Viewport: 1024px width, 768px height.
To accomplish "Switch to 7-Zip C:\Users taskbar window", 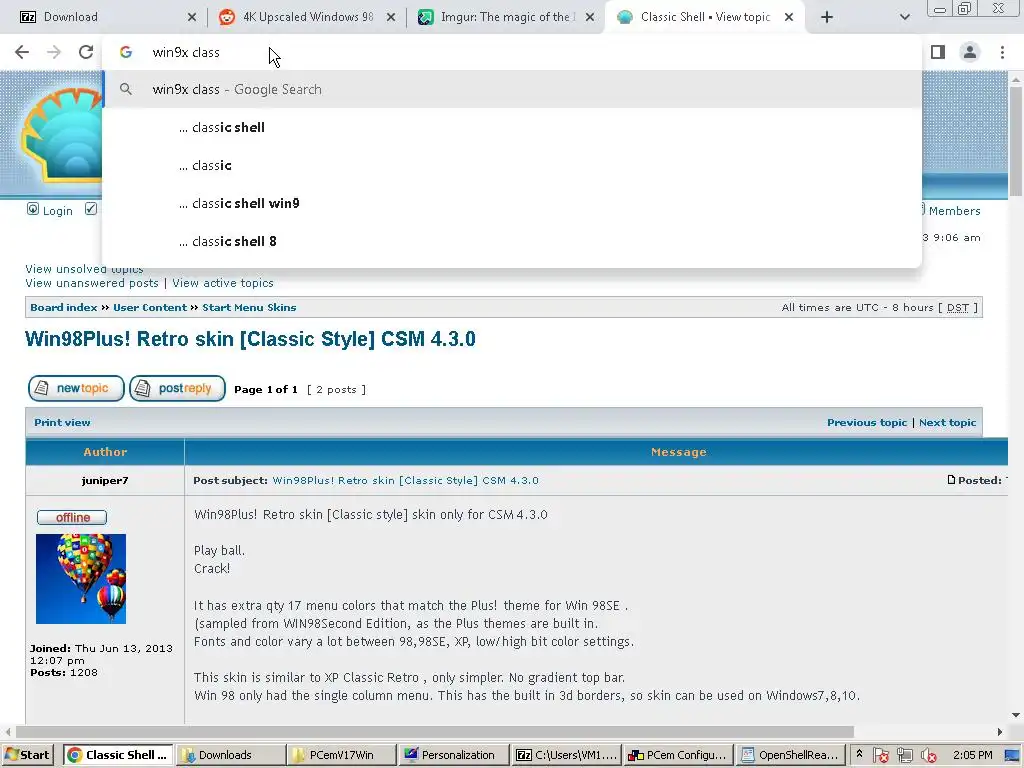I will (x=564, y=755).
